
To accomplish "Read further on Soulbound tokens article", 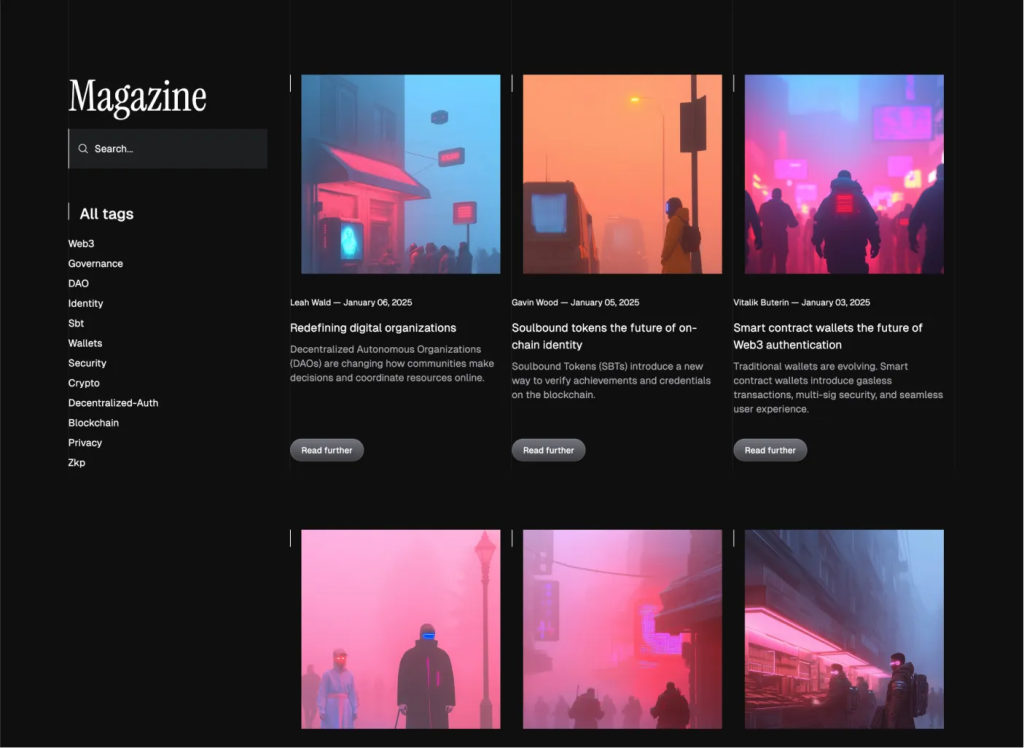I will pyautogui.click(x=548, y=450).
